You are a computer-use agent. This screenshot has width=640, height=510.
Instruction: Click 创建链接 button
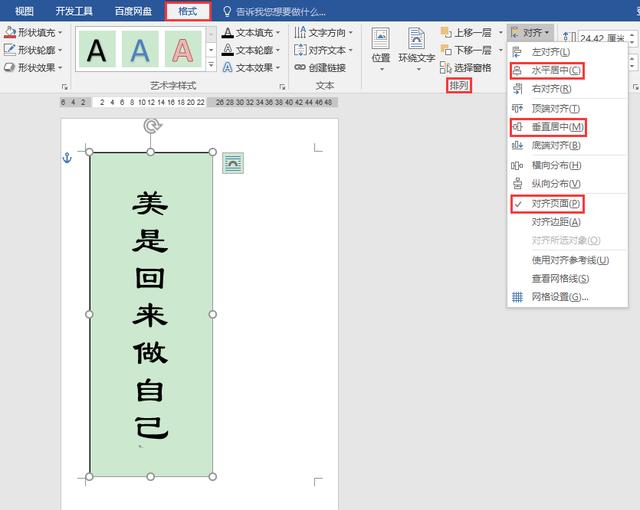(321, 67)
